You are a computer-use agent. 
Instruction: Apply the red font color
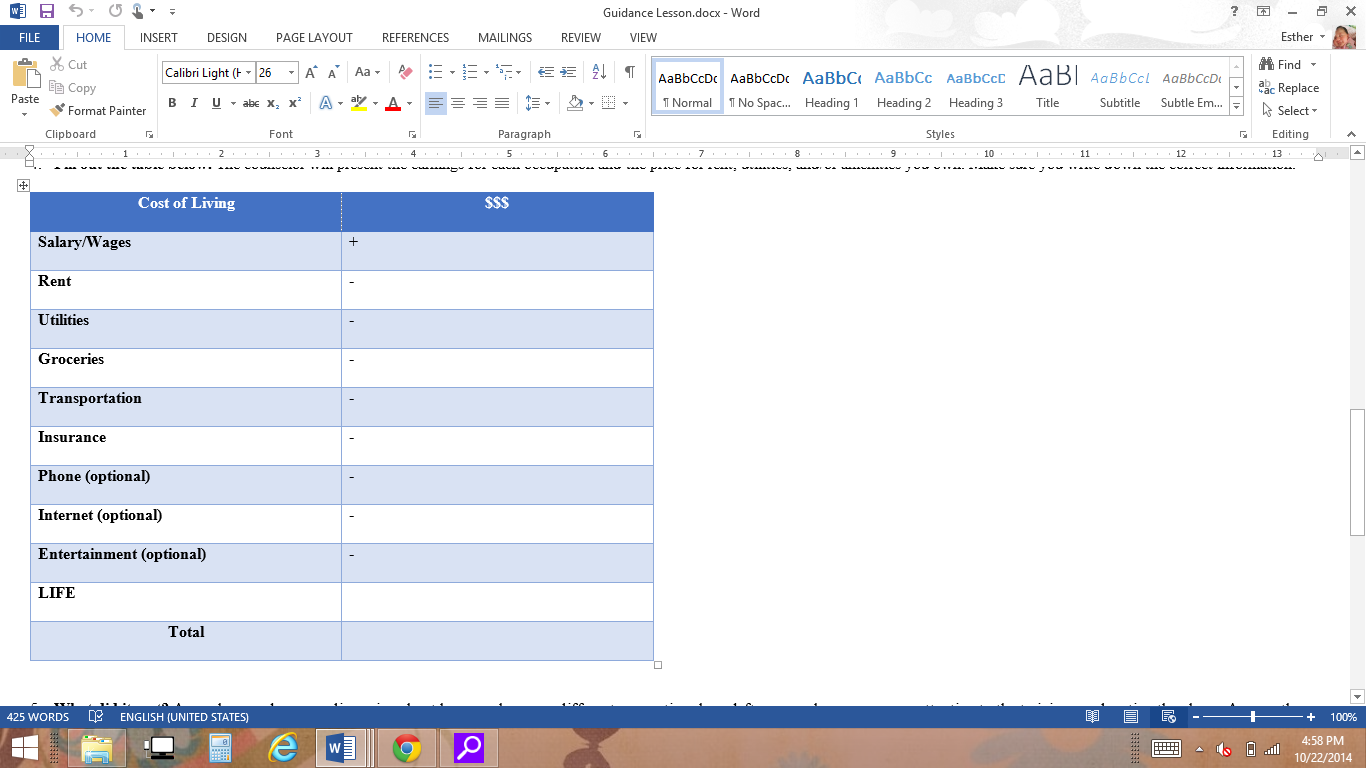[393, 103]
